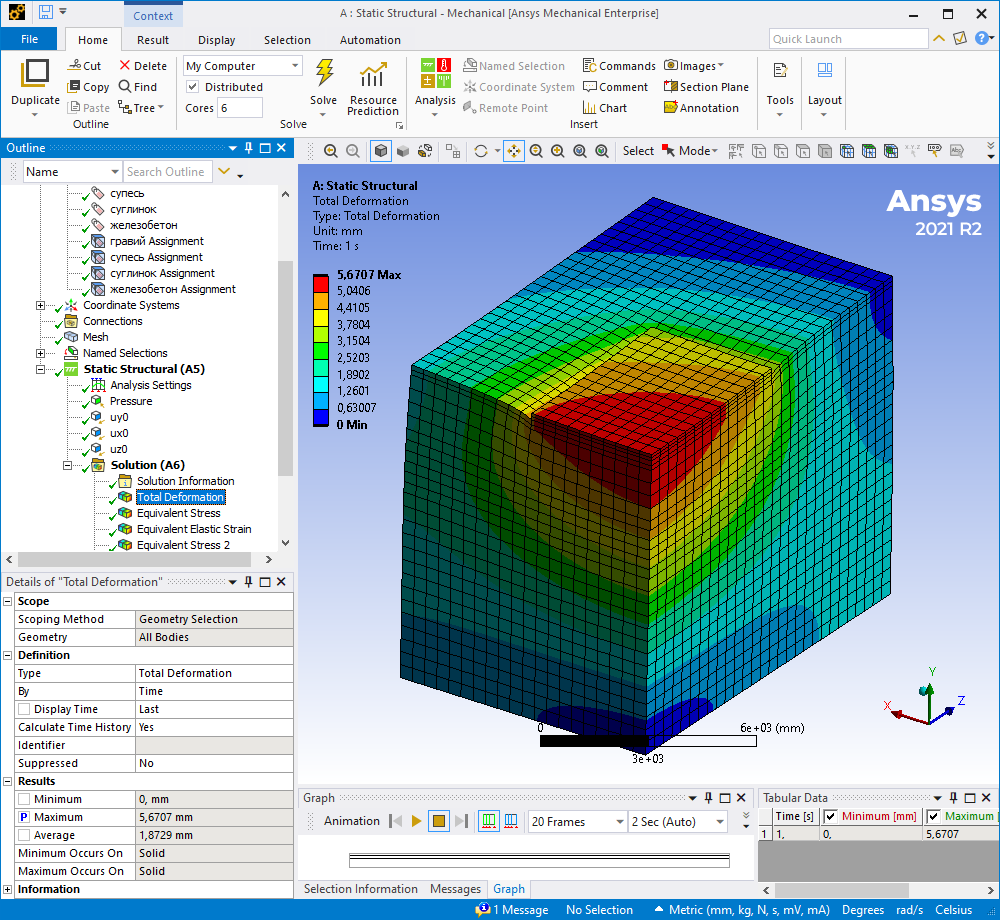Open the 2 Sec (Auto) dropdown
Viewport: 1000px width, 920px height.
tap(677, 822)
